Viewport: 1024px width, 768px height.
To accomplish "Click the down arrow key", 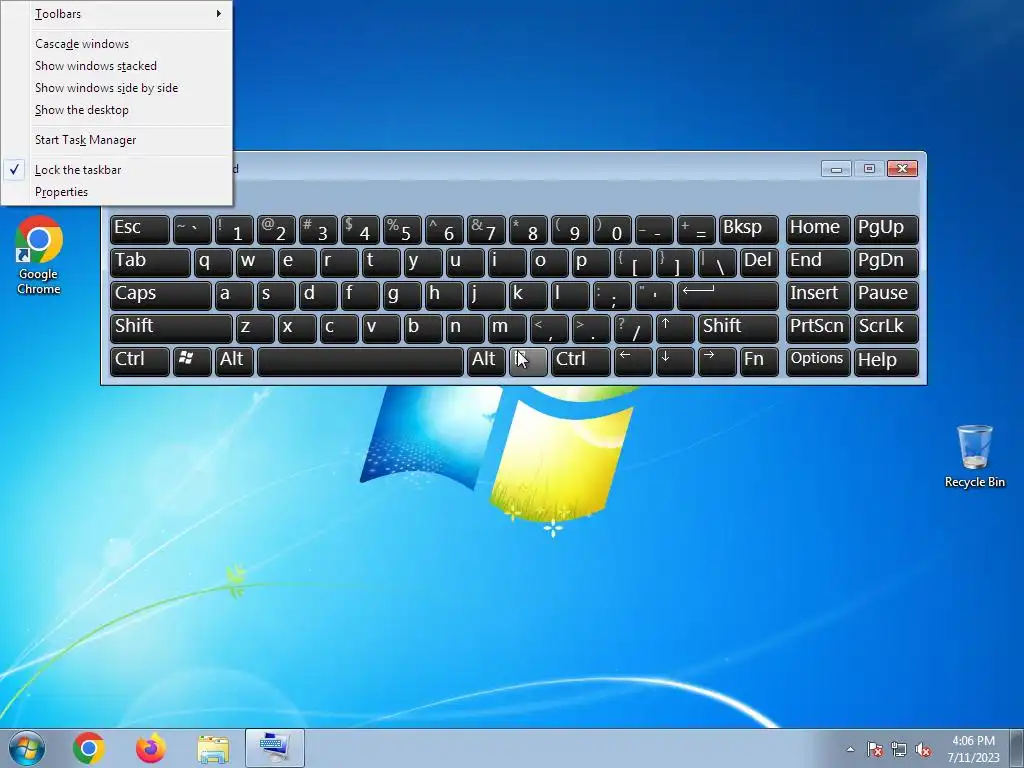I will pos(675,361).
